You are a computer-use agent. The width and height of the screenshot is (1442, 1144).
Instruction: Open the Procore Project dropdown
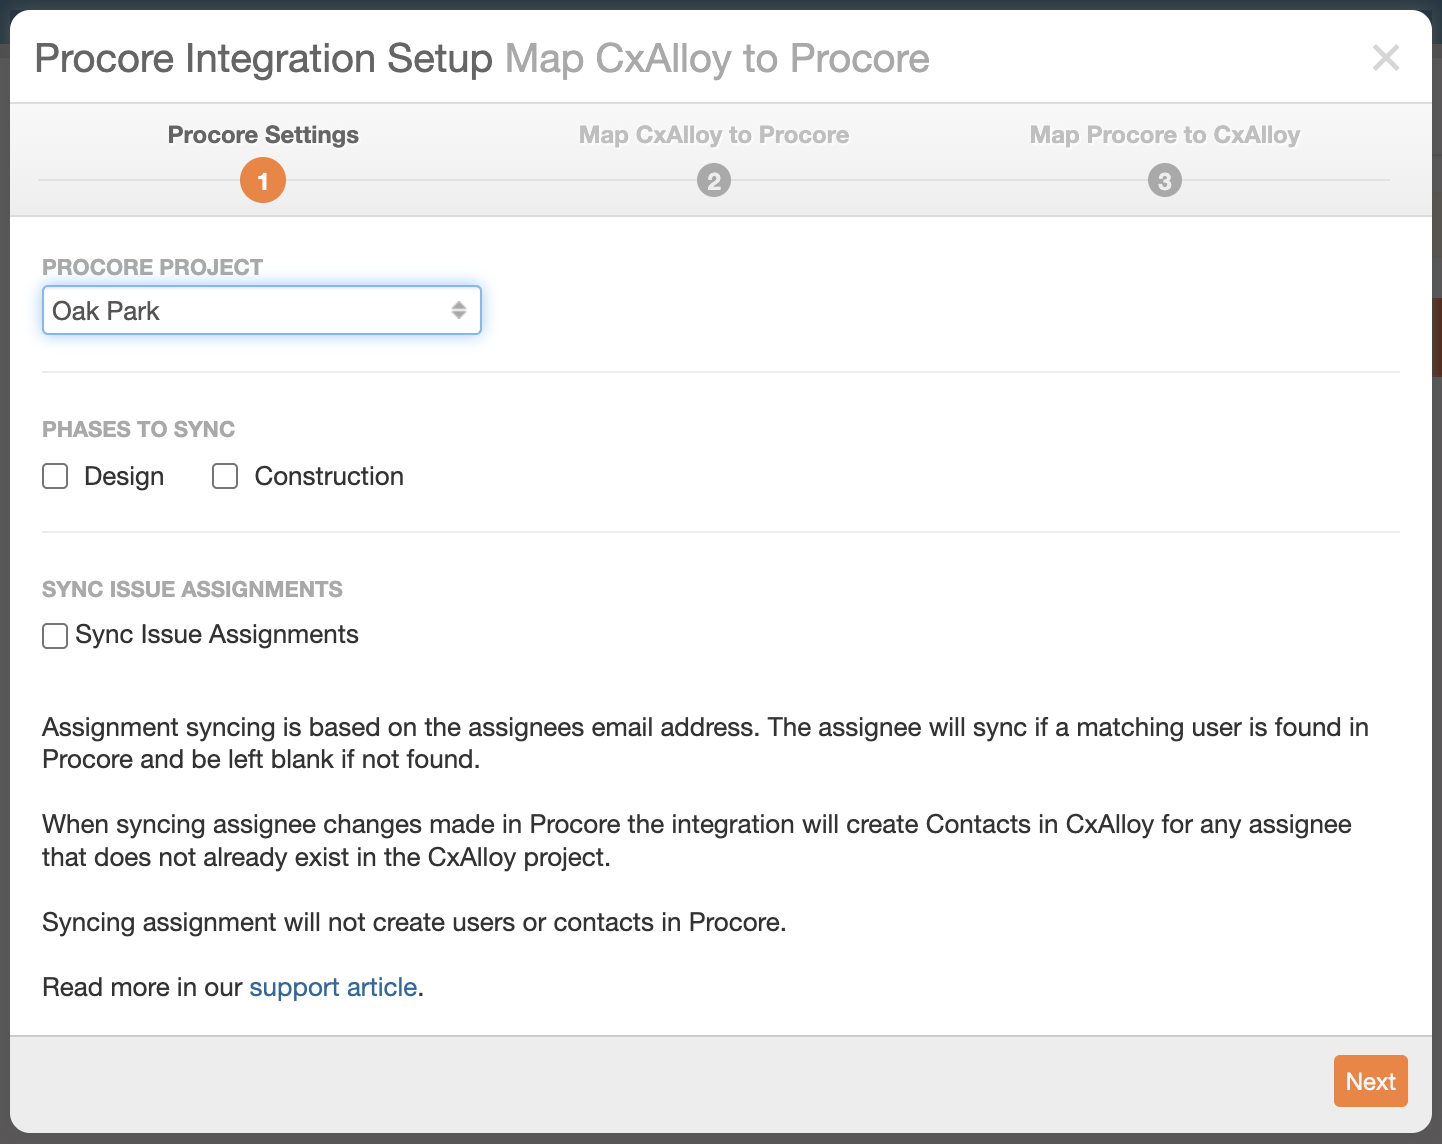(x=262, y=310)
